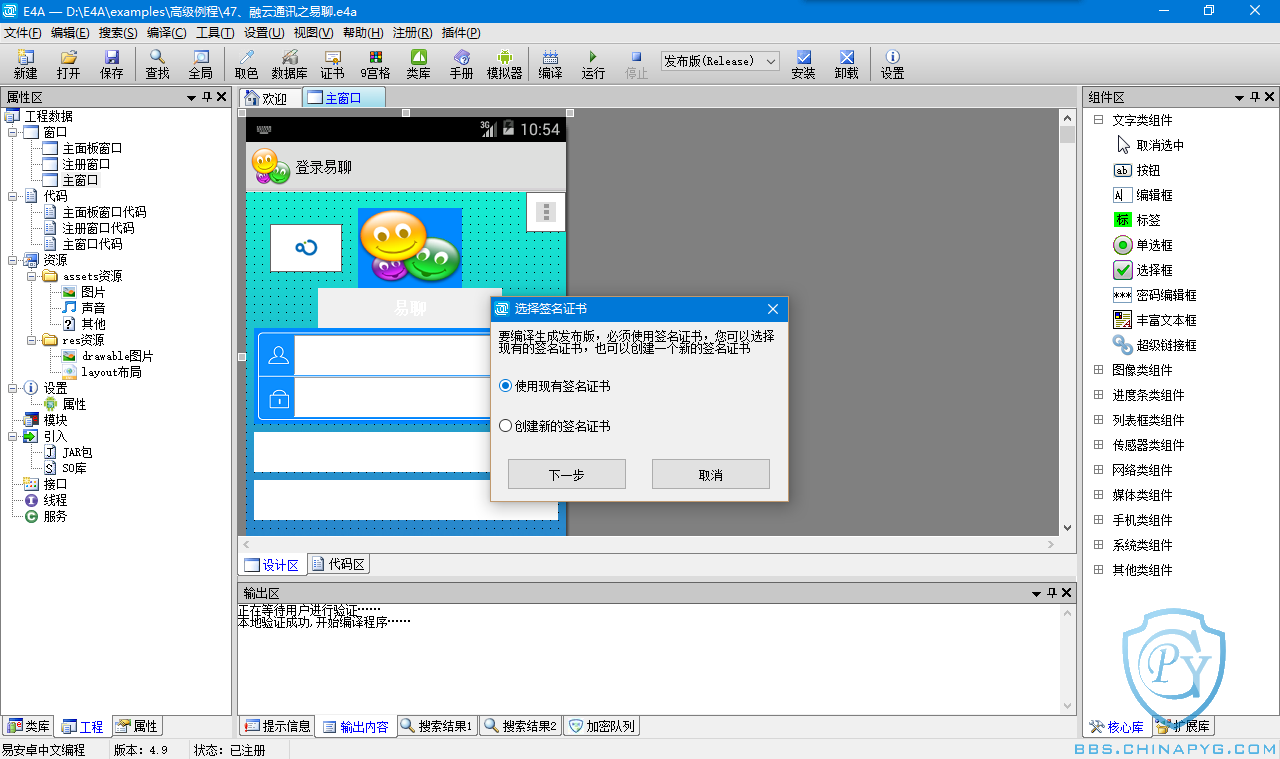Open the 9宫格 nine-patch tool
The height and width of the screenshot is (759, 1280).
pos(375,64)
